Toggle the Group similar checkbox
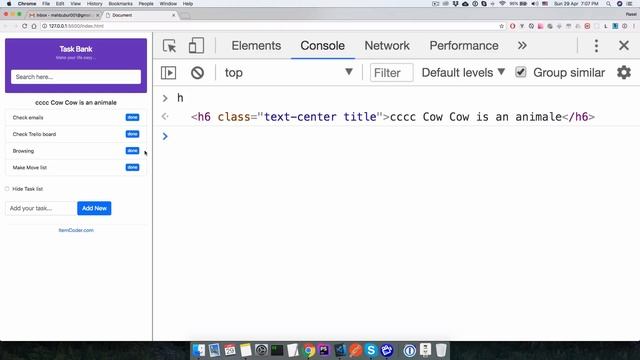Screen dimensions: 640x360 (520, 72)
